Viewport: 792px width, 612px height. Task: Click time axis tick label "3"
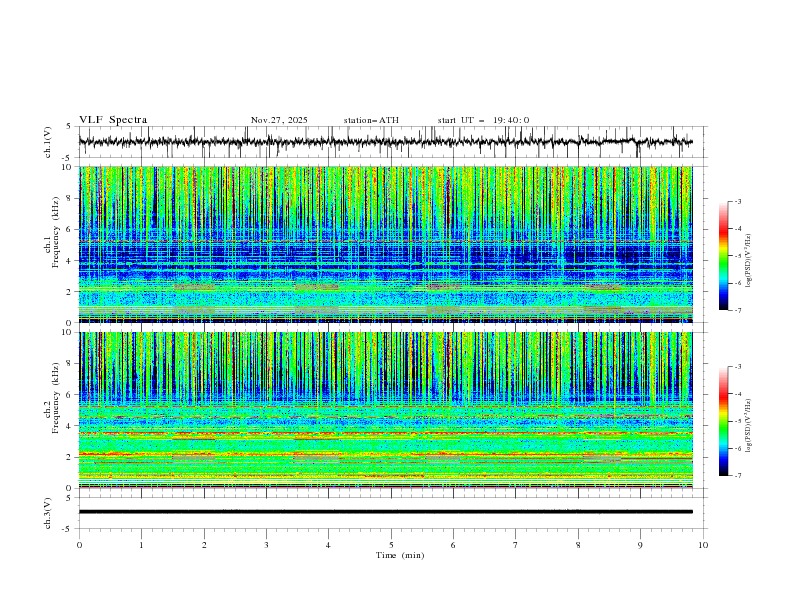coord(266,545)
